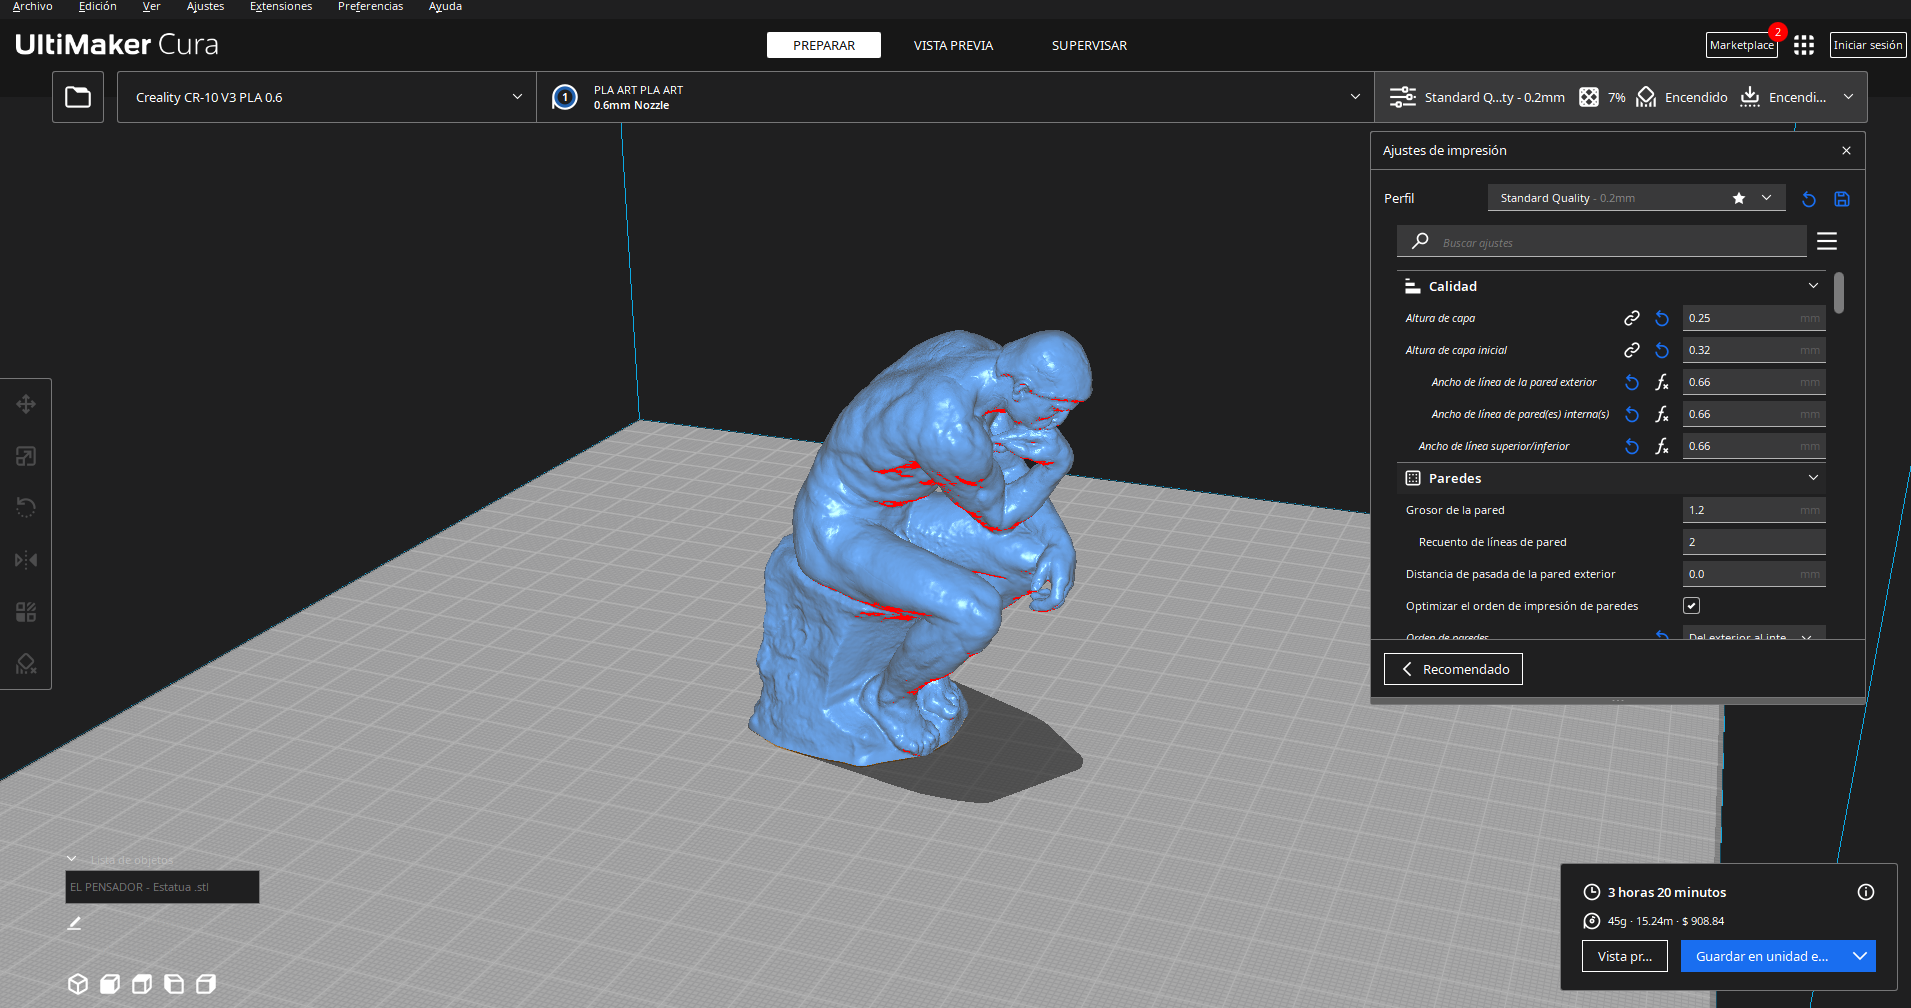Open the Marketplace
Viewport: 1911px width, 1008px height.
pyautogui.click(x=1742, y=45)
